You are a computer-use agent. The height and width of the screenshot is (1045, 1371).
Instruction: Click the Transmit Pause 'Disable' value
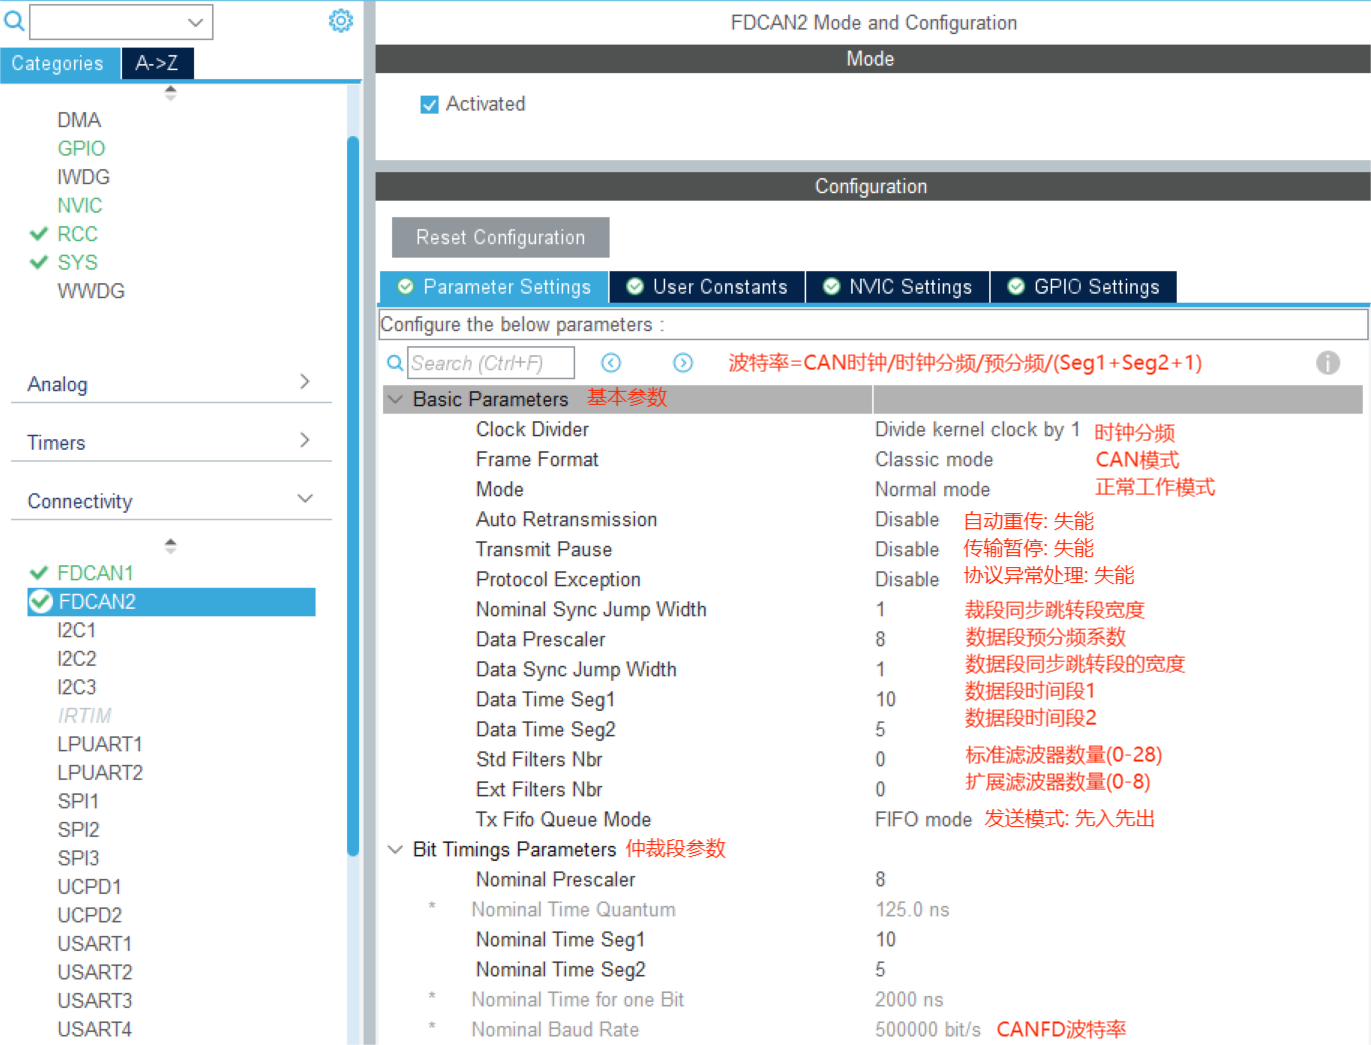(x=907, y=550)
